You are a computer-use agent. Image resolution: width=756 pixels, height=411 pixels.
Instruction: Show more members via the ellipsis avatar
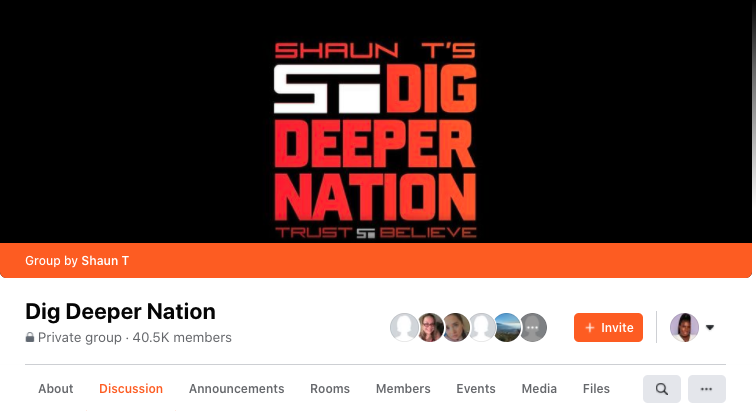point(533,328)
